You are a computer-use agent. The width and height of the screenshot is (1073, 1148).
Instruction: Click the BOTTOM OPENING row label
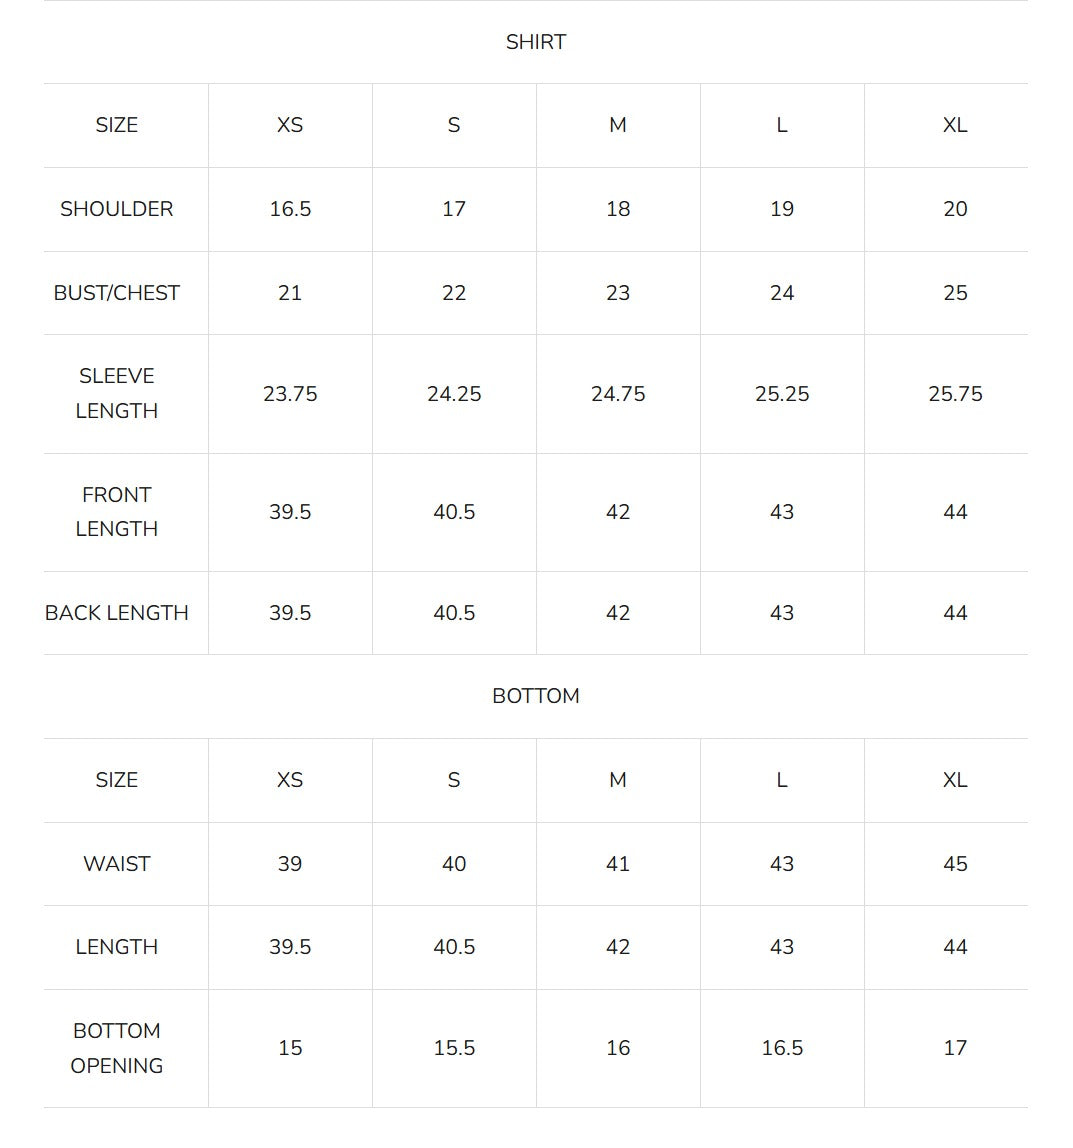[x=116, y=1048]
